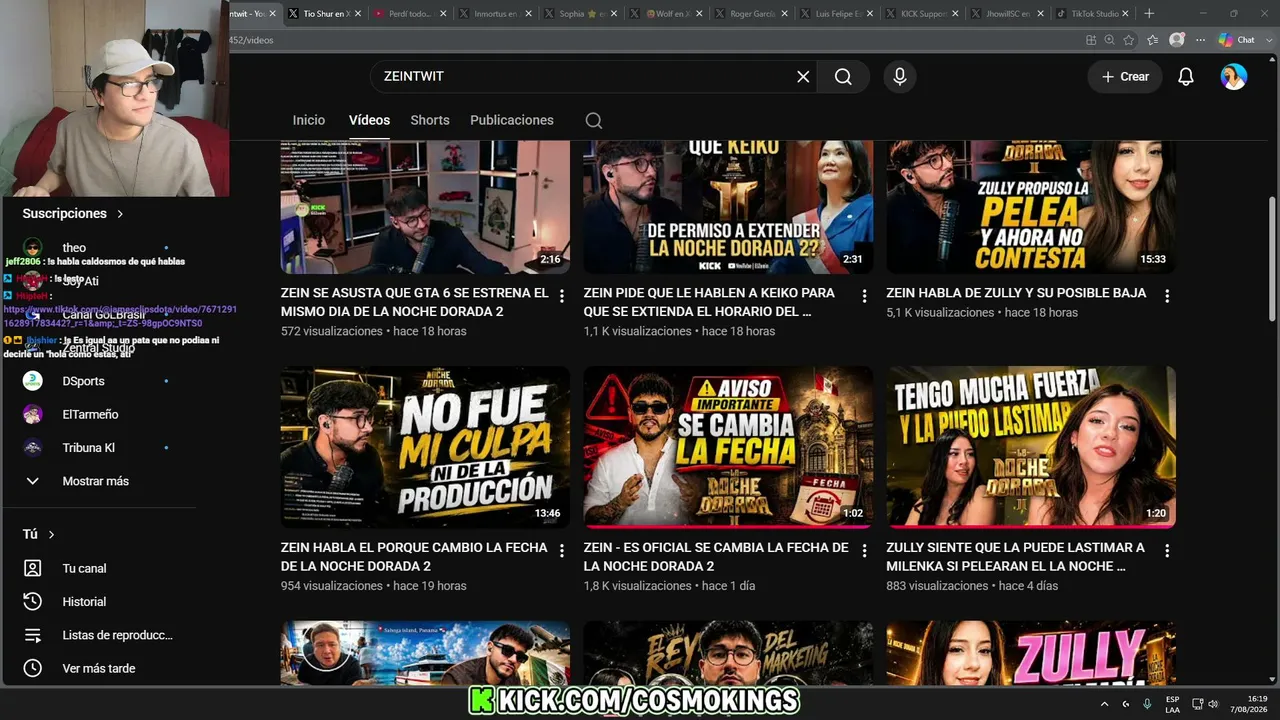Play the PELEA Y AHORA NO CONTESTA thumbnail
The height and width of the screenshot is (720, 1280).
coord(1031,207)
